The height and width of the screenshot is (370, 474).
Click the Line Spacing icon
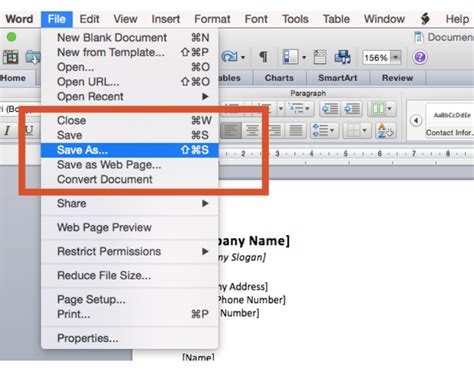320,130
